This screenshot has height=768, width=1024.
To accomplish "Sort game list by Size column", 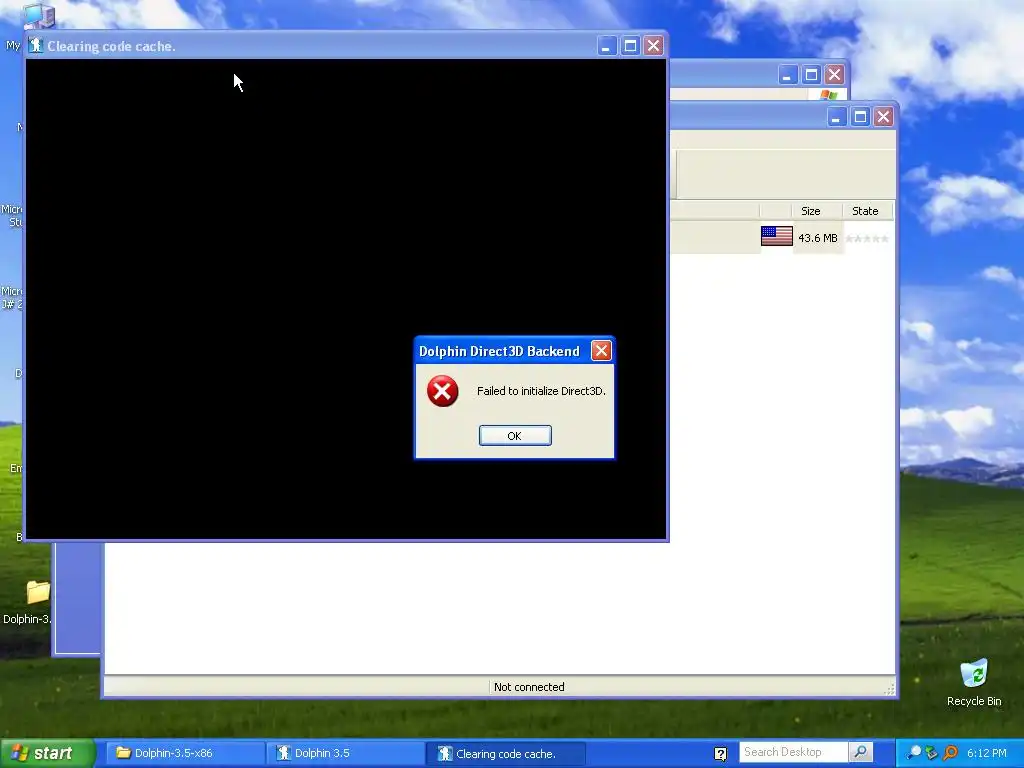I will [810, 211].
